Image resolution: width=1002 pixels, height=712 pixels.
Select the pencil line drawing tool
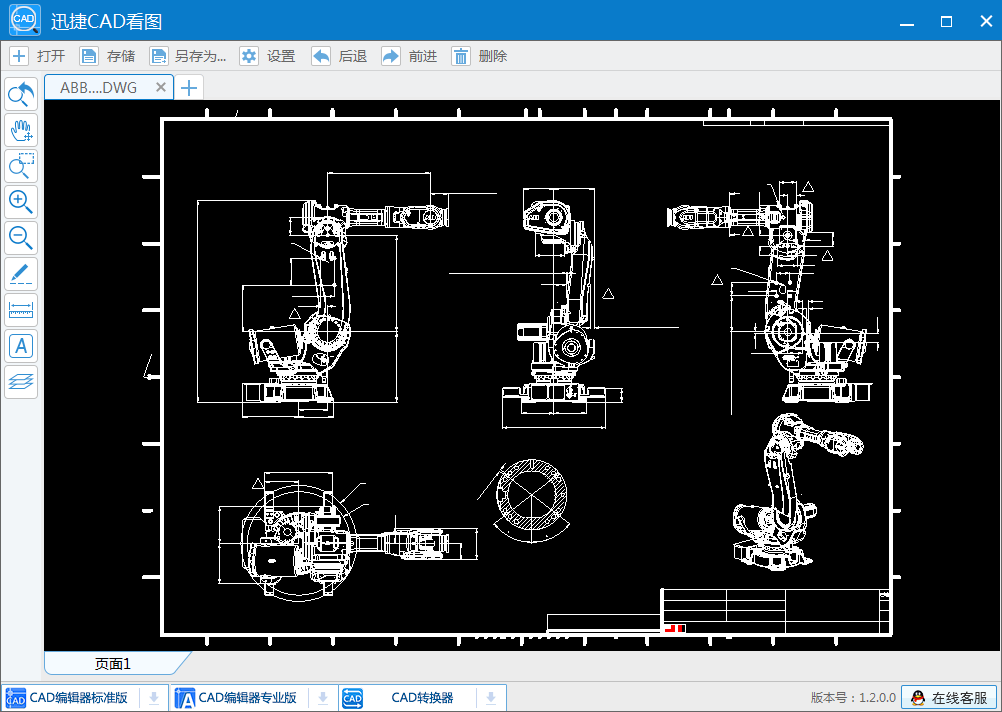coord(21,274)
